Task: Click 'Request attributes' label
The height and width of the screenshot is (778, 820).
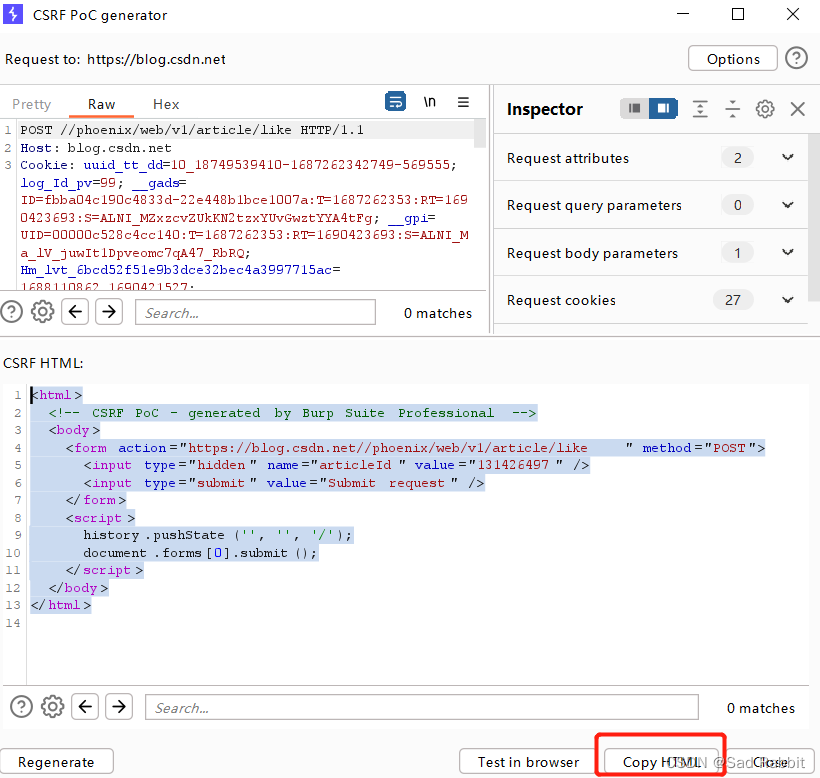Action: pyautogui.click(x=568, y=158)
